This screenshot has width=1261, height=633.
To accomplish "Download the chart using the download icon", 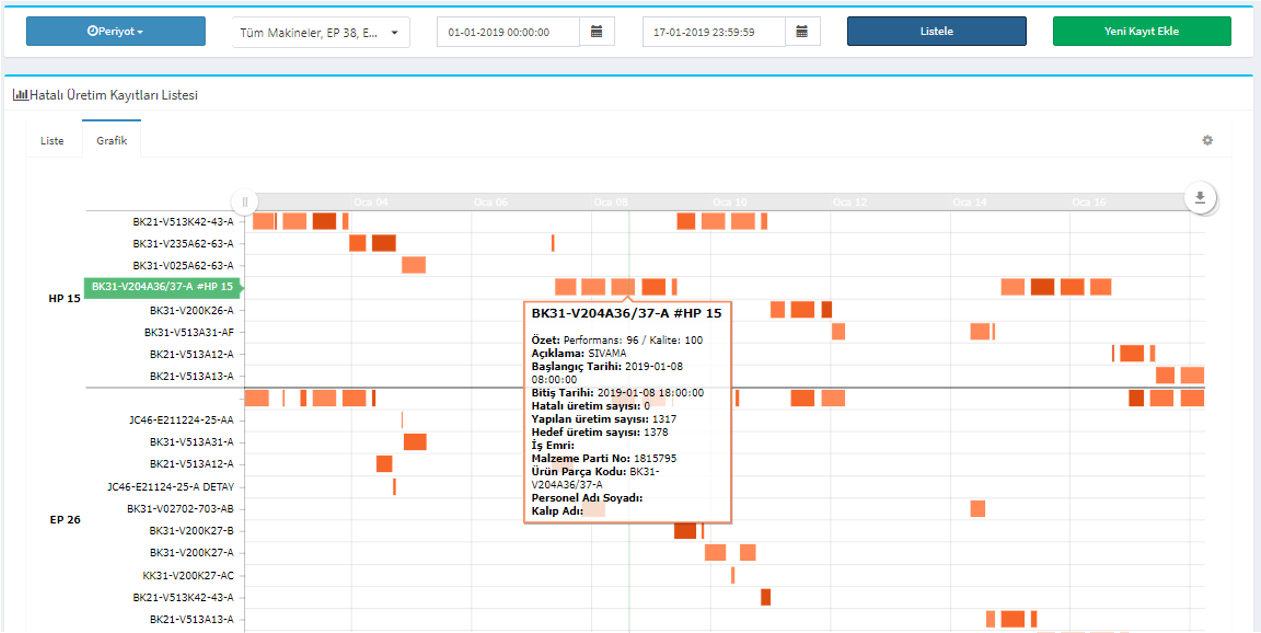I will pyautogui.click(x=1200, y=197).
